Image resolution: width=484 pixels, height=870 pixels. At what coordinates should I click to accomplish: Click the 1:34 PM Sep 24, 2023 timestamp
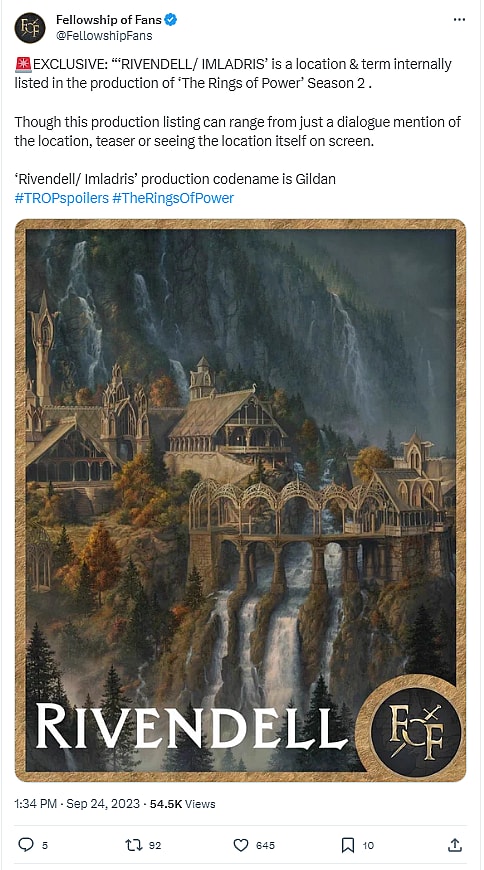(77, 803)
